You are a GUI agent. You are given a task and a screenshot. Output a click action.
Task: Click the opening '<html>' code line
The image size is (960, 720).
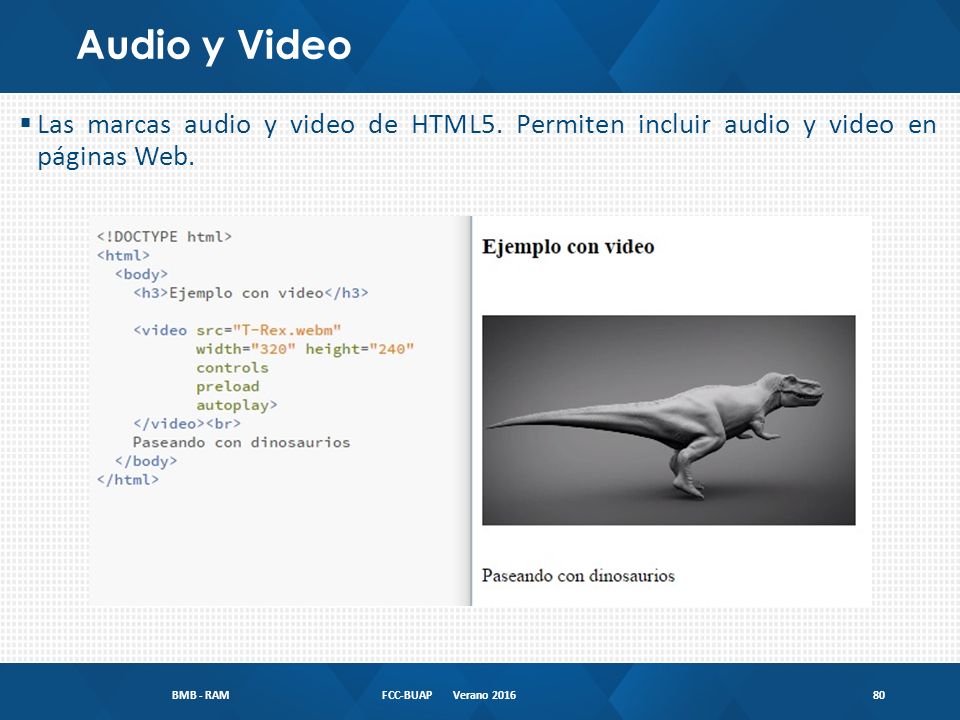tap(123, 255)
